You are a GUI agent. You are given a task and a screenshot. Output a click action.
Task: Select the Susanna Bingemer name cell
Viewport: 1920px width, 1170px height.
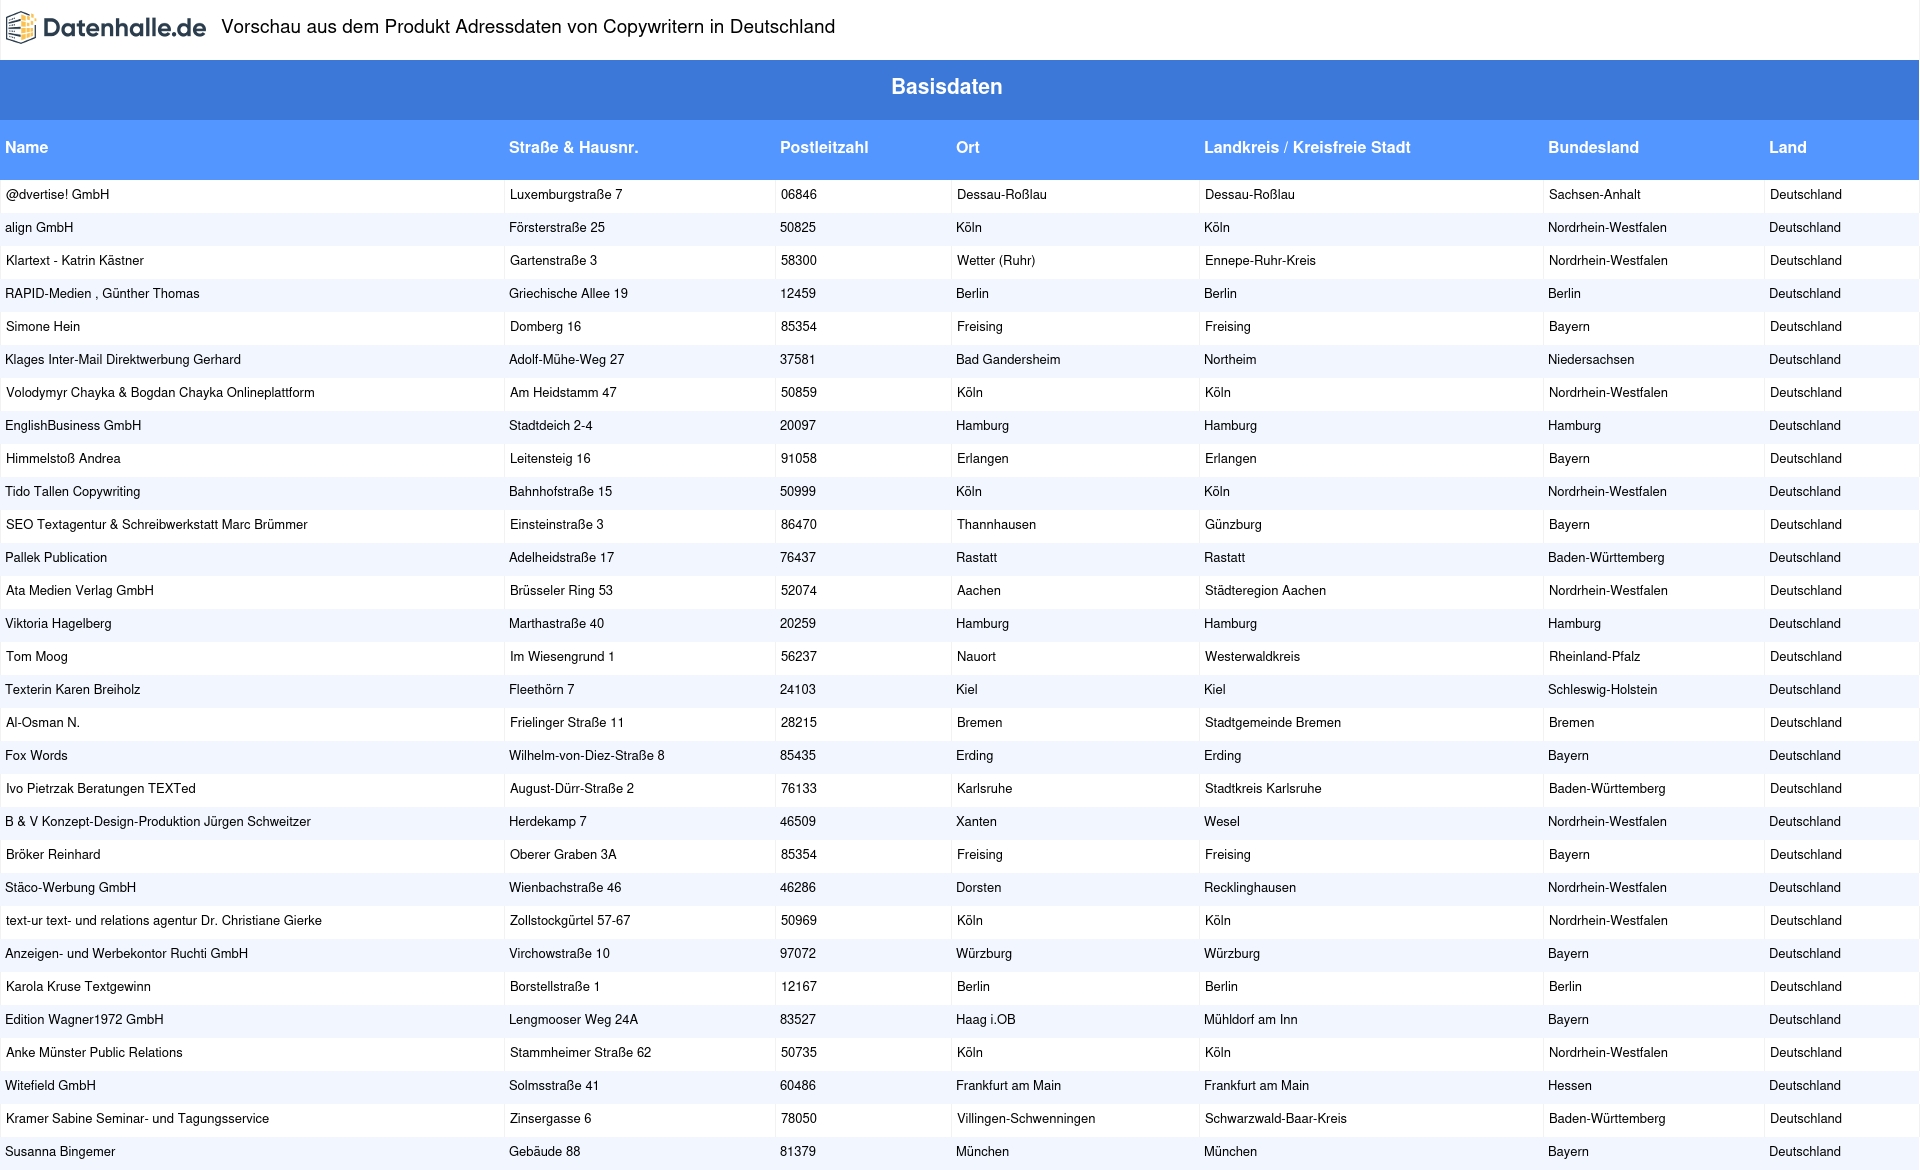[60, 1152]
